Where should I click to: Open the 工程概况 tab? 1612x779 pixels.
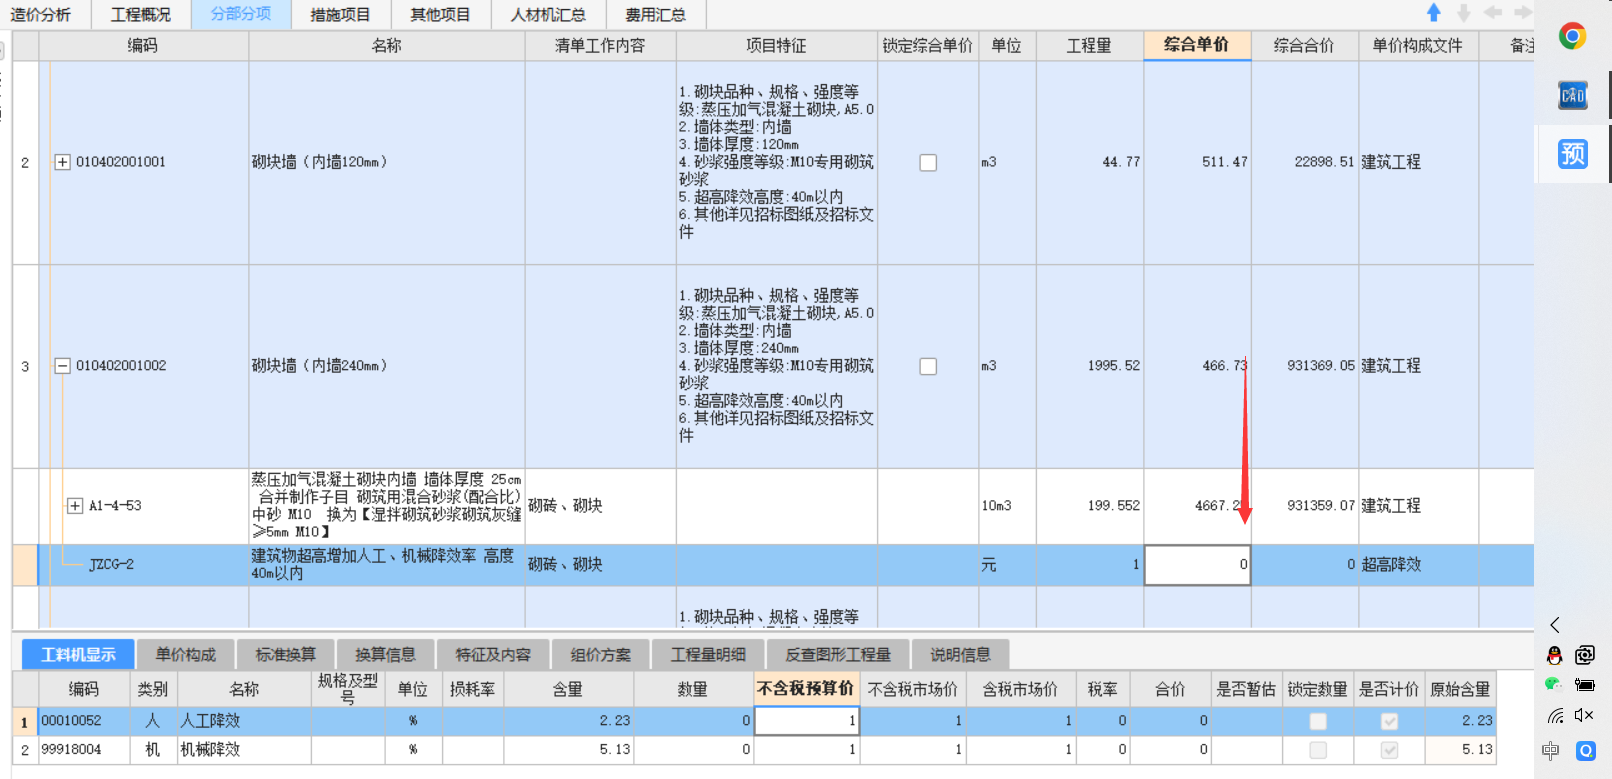pos(141,15)
